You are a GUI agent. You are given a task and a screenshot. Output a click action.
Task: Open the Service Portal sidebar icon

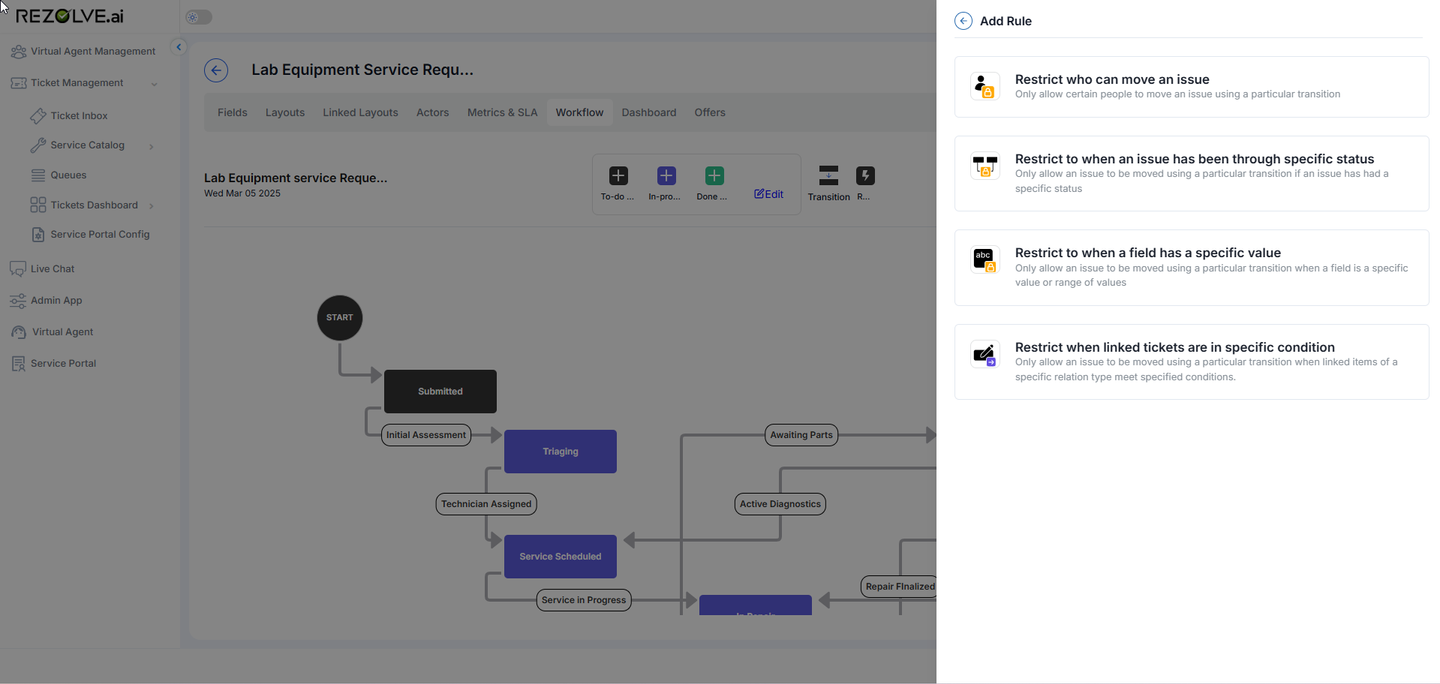[x=18, y=363]
